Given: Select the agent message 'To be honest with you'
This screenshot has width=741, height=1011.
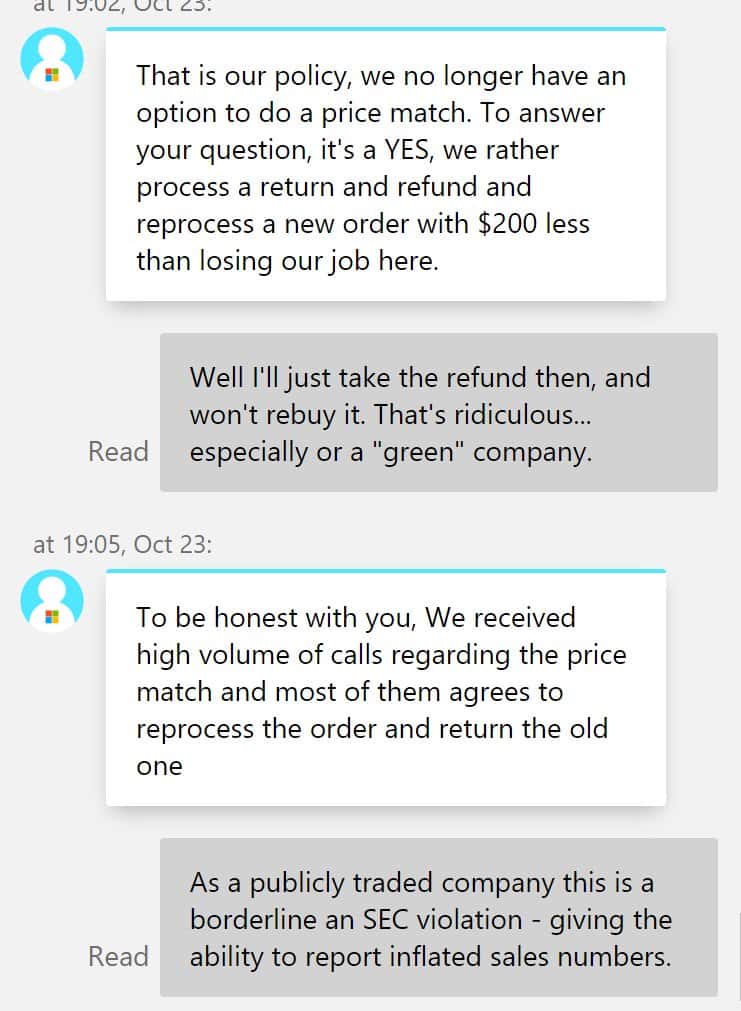Looking at the screenshot, I should coord(386,688).
